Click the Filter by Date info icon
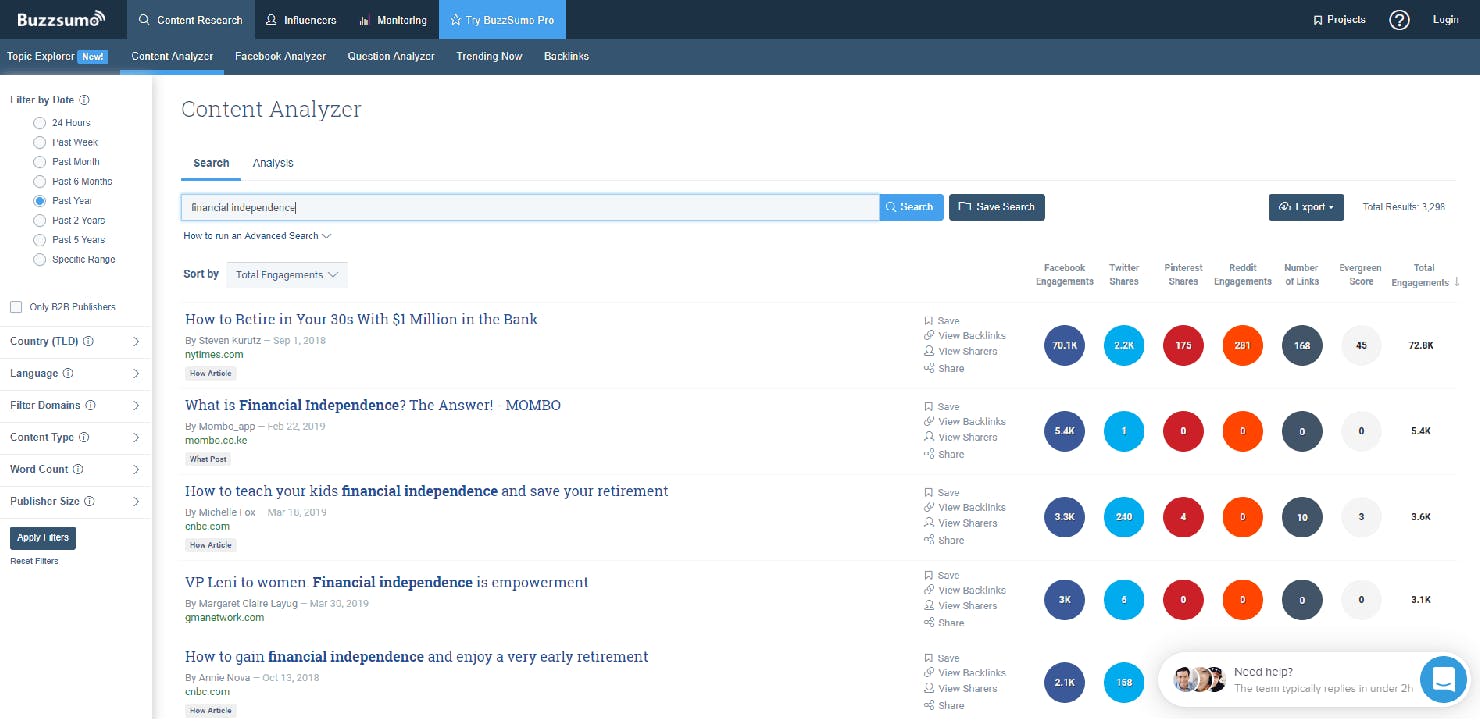This screenshot has height=724, width=1480. click(84, 100)
